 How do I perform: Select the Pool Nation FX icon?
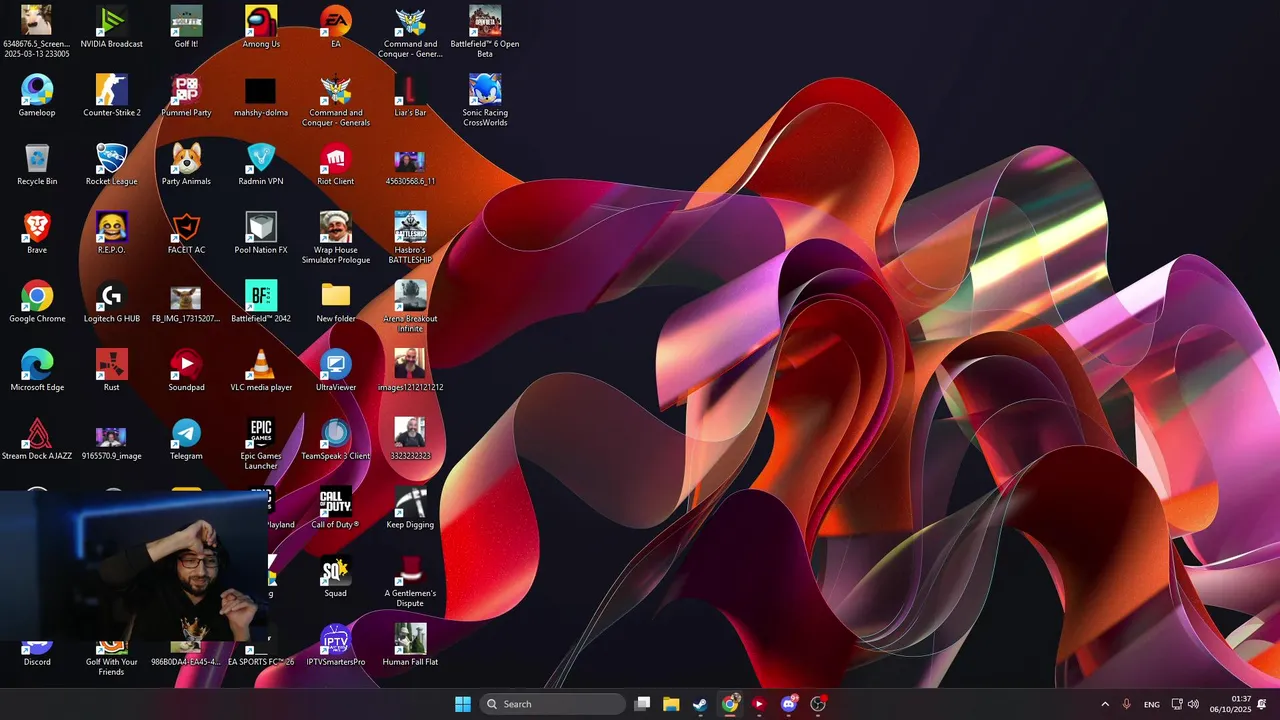[x=261, y=233]
